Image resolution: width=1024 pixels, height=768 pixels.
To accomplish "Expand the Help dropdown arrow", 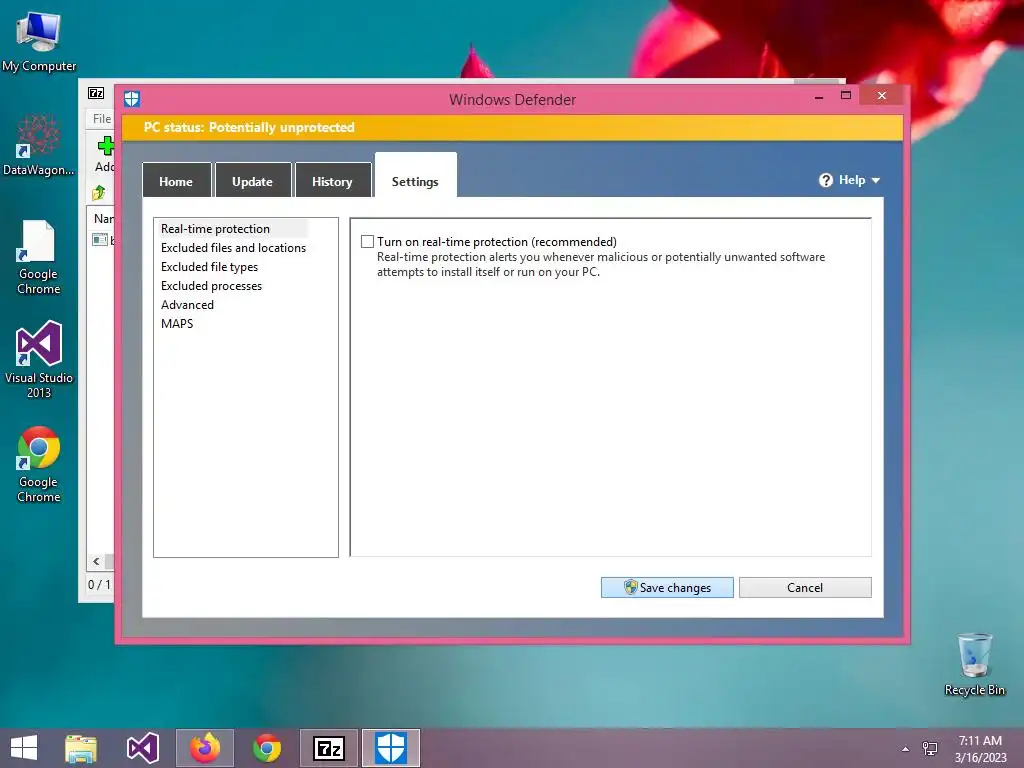I will [876, 180].
